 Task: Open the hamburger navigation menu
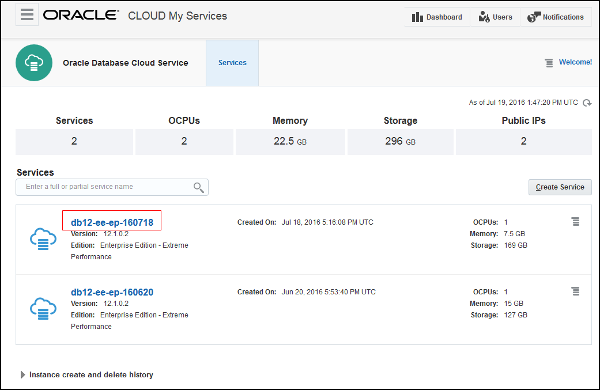point(27,15)
